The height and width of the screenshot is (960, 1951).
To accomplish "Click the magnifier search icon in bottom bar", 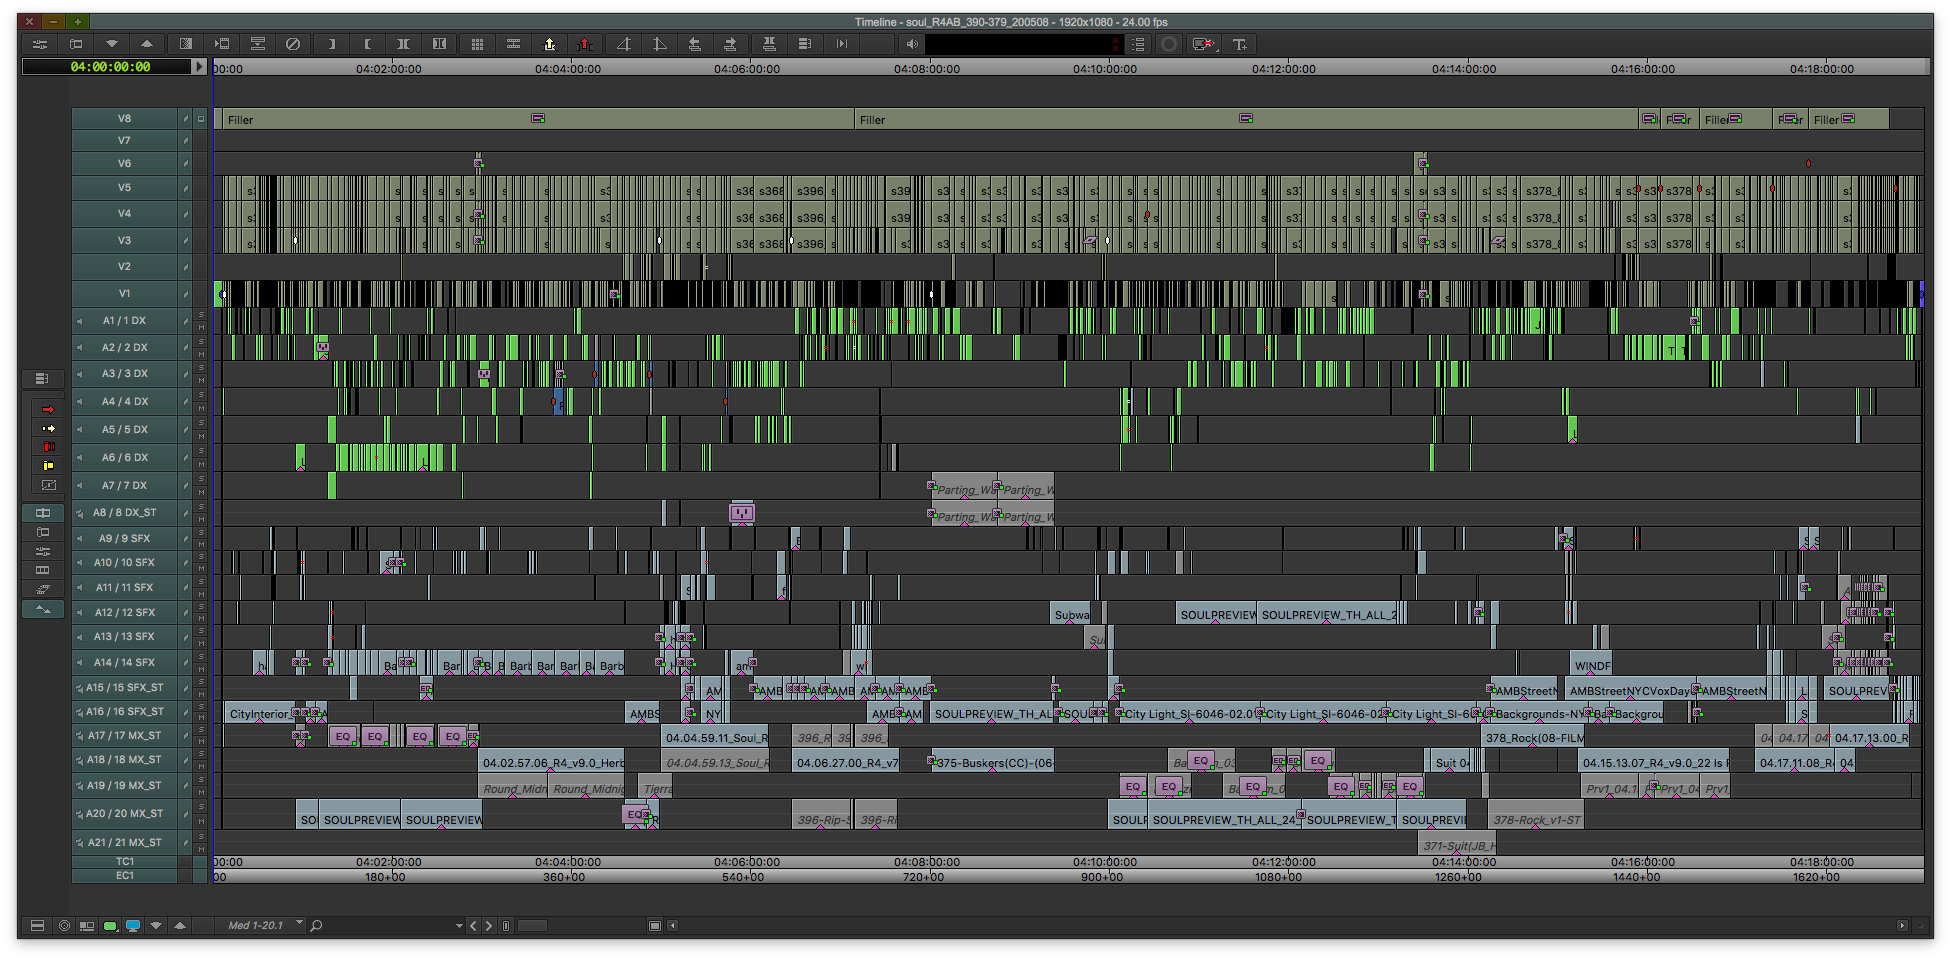I will click(316, 926).
